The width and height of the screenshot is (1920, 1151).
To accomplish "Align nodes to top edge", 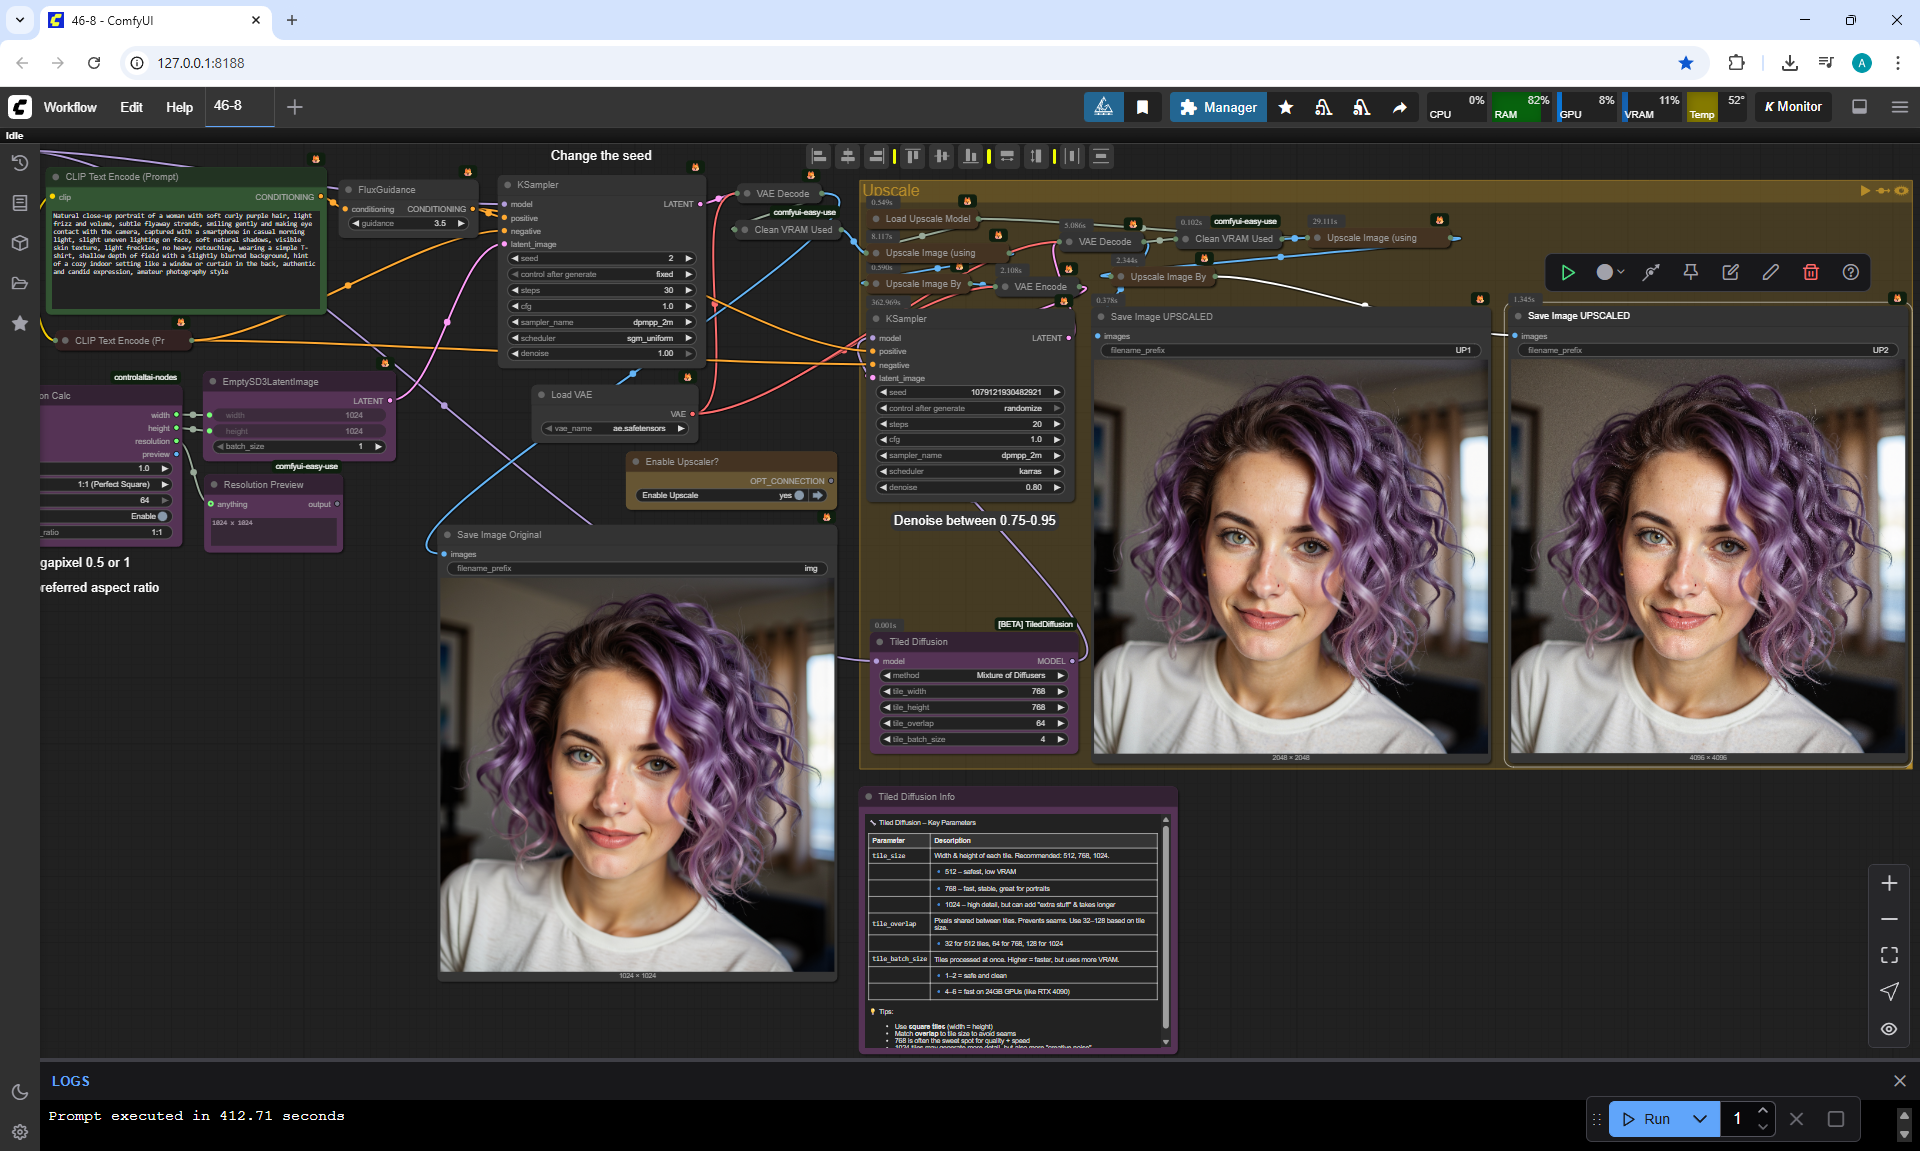I will click(x=912, y=156).
